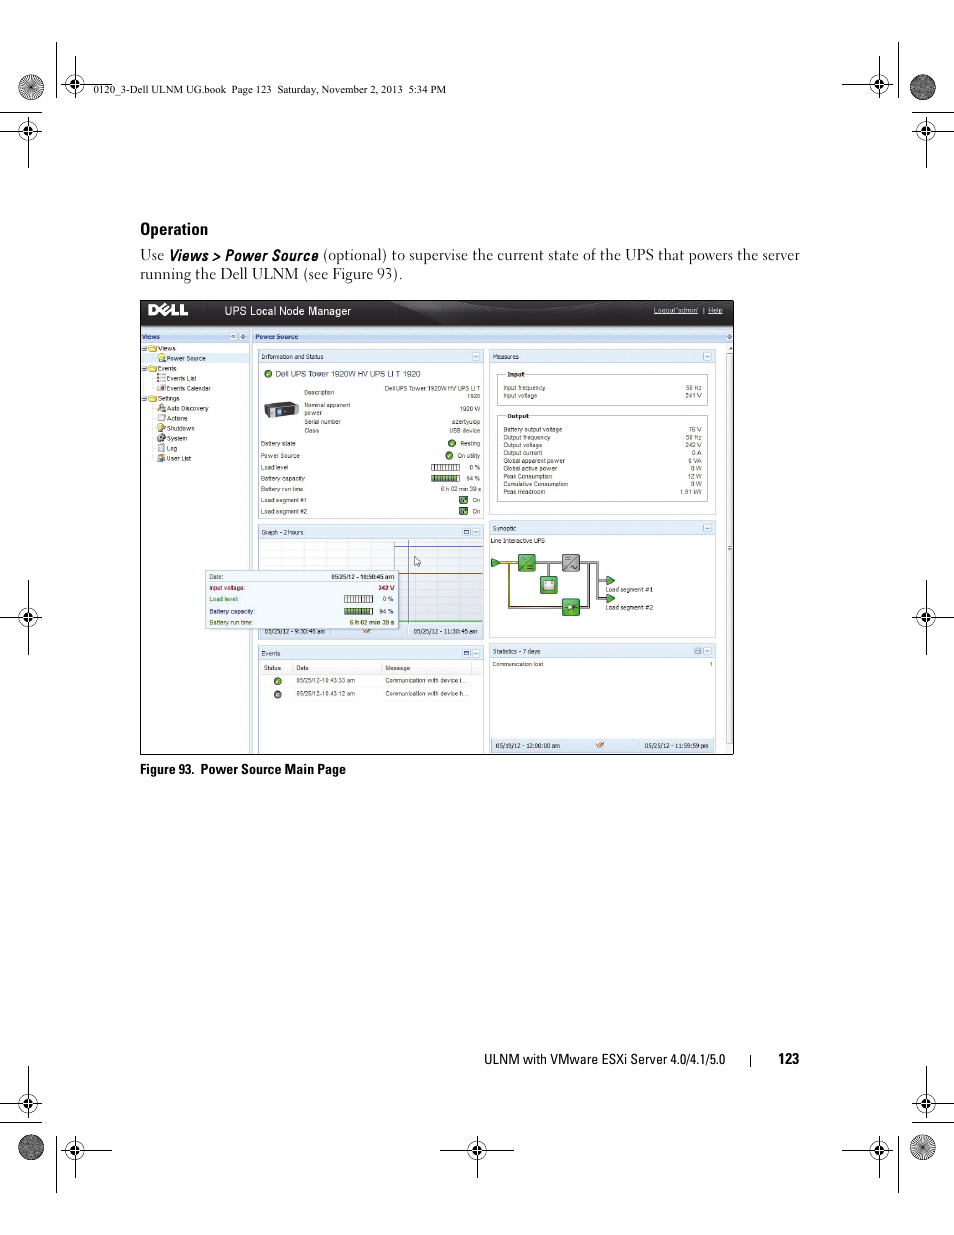Click the Load segment #2 outlet icon
954x1235 pixels.
tap(463, 511)
